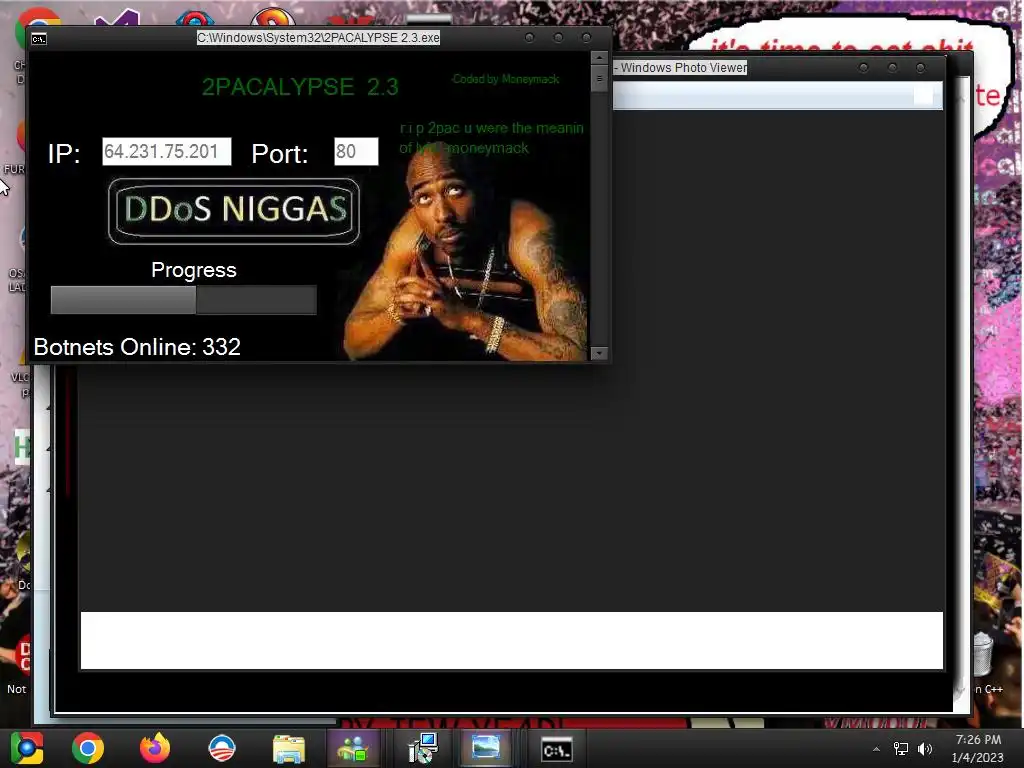Close the Windows Photo Viewer window
This screenshot has height=768, width=1024.
920,68
